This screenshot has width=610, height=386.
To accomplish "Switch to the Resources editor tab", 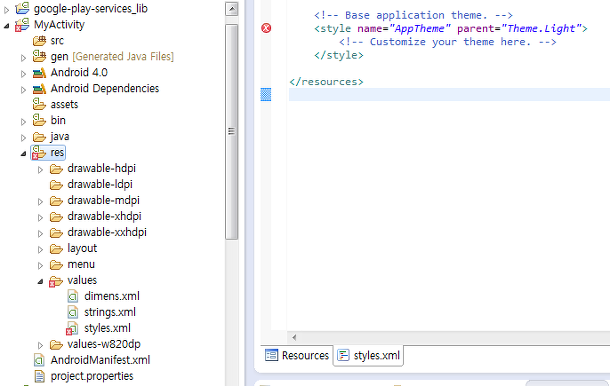I will pos(297,355).
